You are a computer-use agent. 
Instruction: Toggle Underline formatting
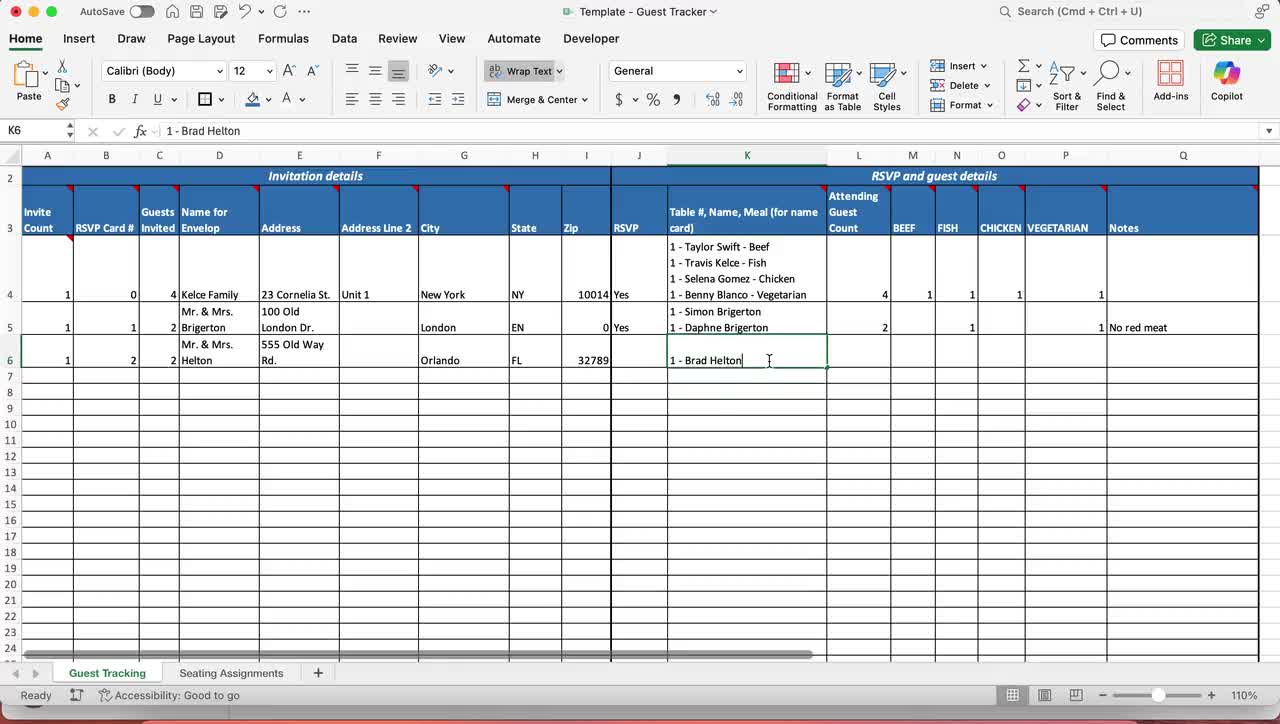pyautogui.click(x=157, y=99)
